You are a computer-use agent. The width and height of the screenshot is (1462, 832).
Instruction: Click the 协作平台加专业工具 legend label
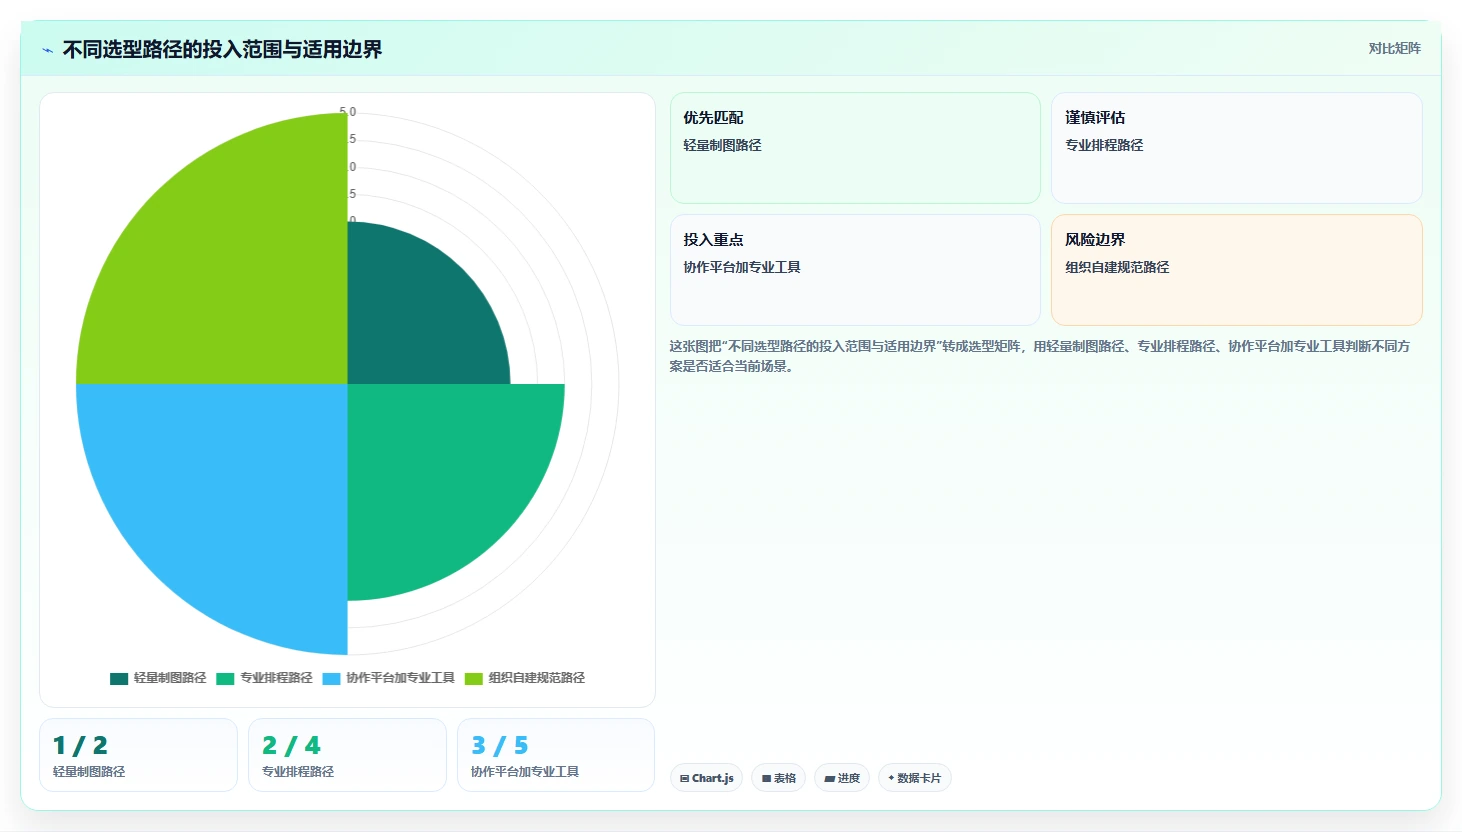[x=400, y=678]
